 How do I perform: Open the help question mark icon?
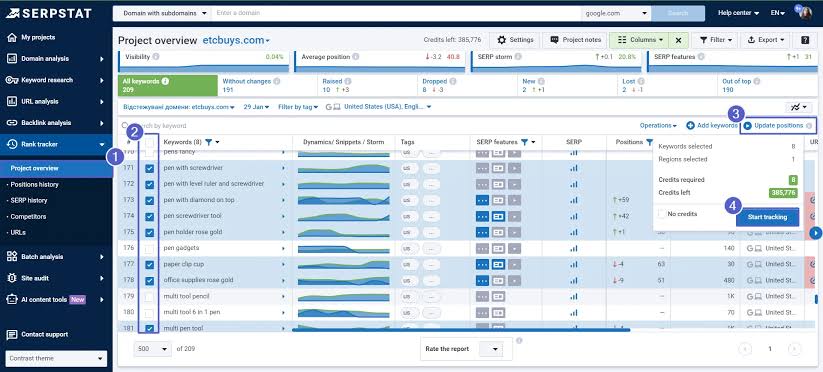coord(805,40)
